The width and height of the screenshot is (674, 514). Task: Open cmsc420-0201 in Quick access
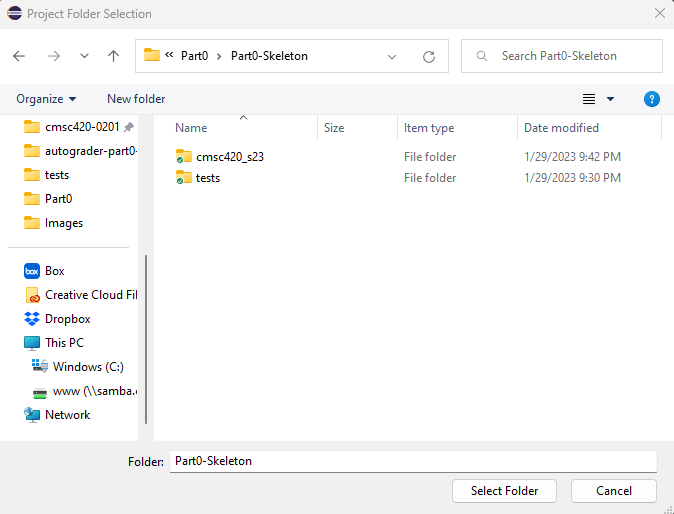pos(82,127)
